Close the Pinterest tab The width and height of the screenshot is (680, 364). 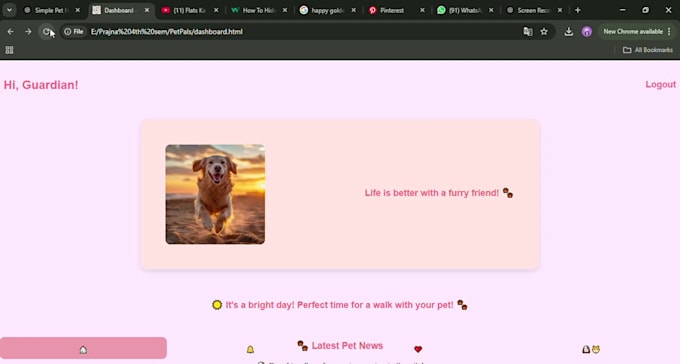tap(422, 10)
